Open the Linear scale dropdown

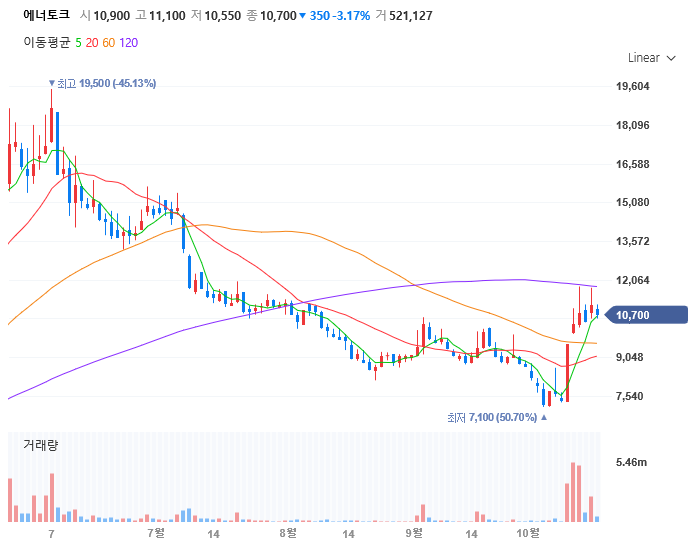coord(651,58)
